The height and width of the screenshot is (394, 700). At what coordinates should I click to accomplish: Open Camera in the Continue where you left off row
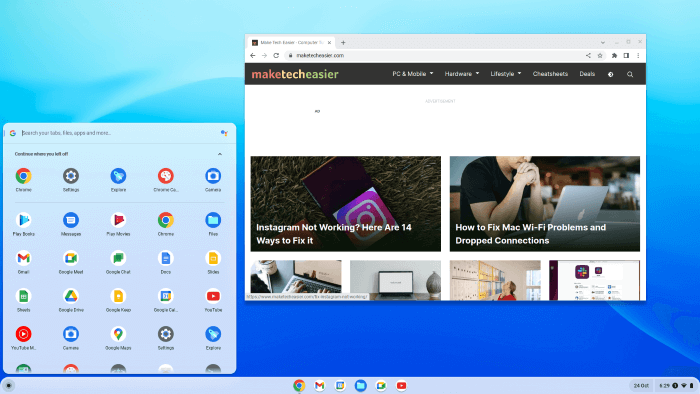213,176
